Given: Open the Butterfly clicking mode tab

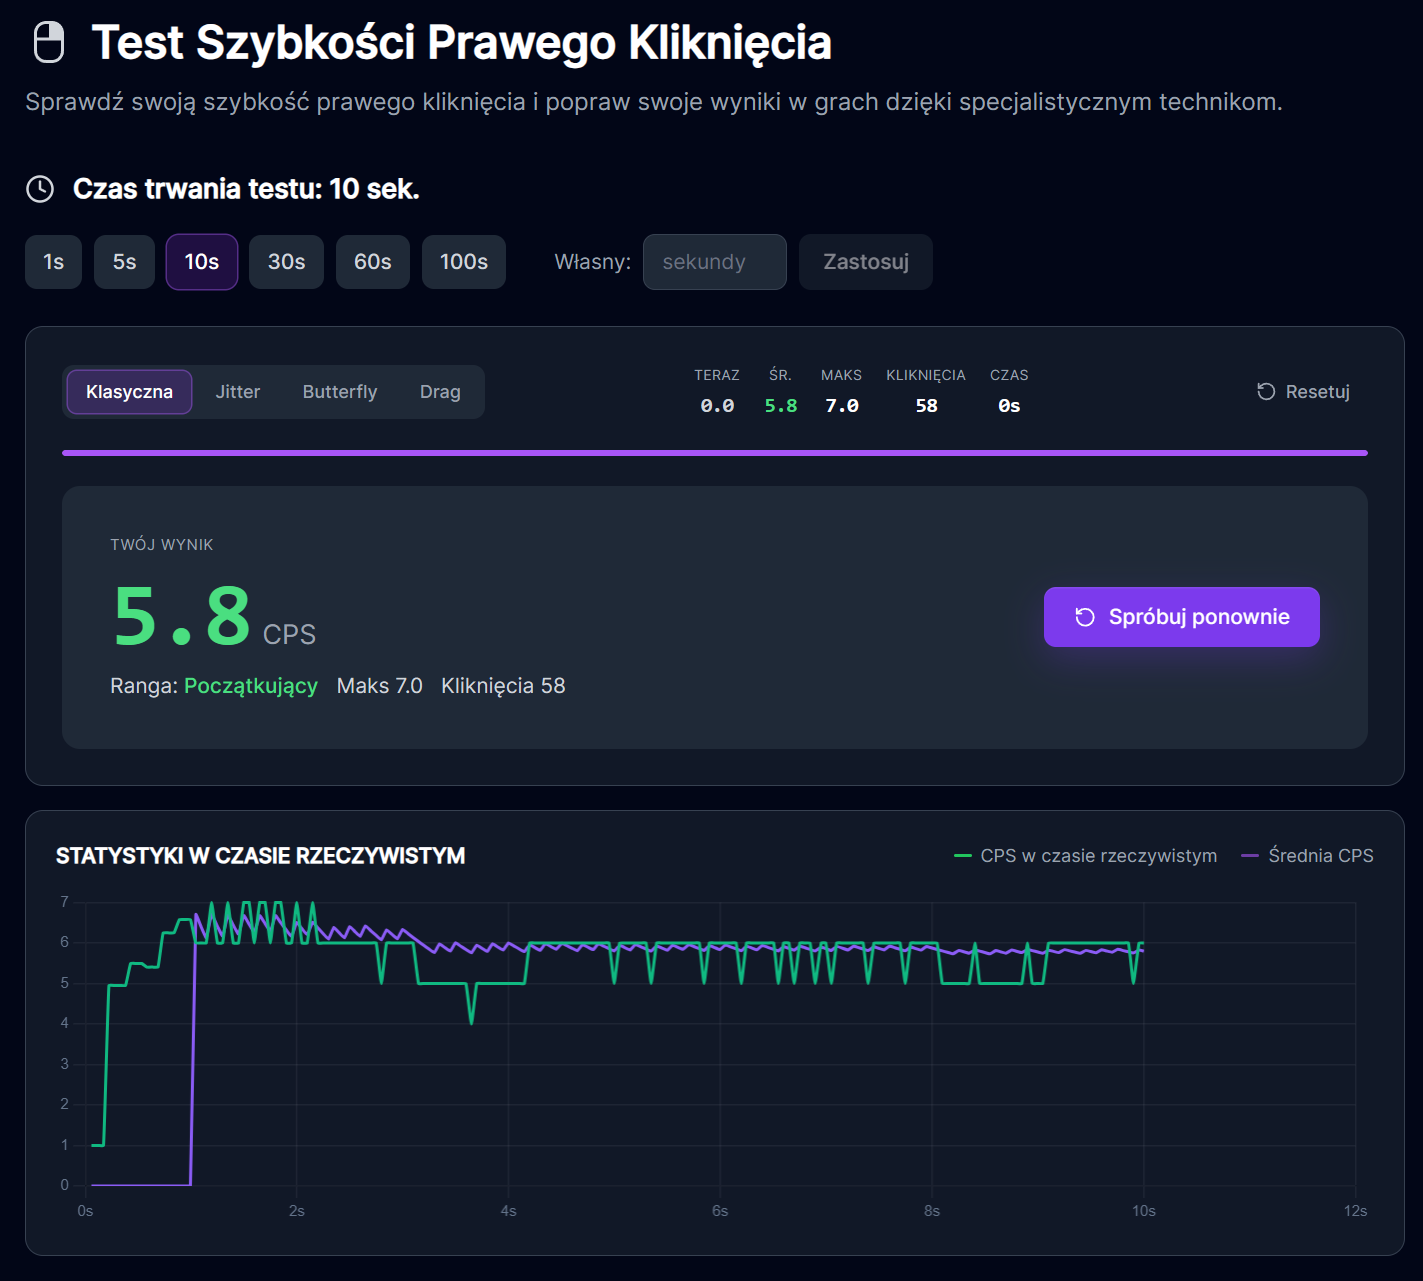Looking at the screenshot, I should tap(340, 392).
